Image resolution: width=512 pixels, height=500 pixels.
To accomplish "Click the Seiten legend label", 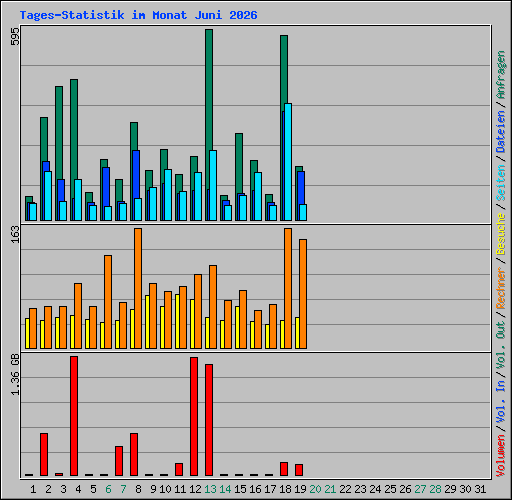I will pyautogui.click(x=500, y=183).
